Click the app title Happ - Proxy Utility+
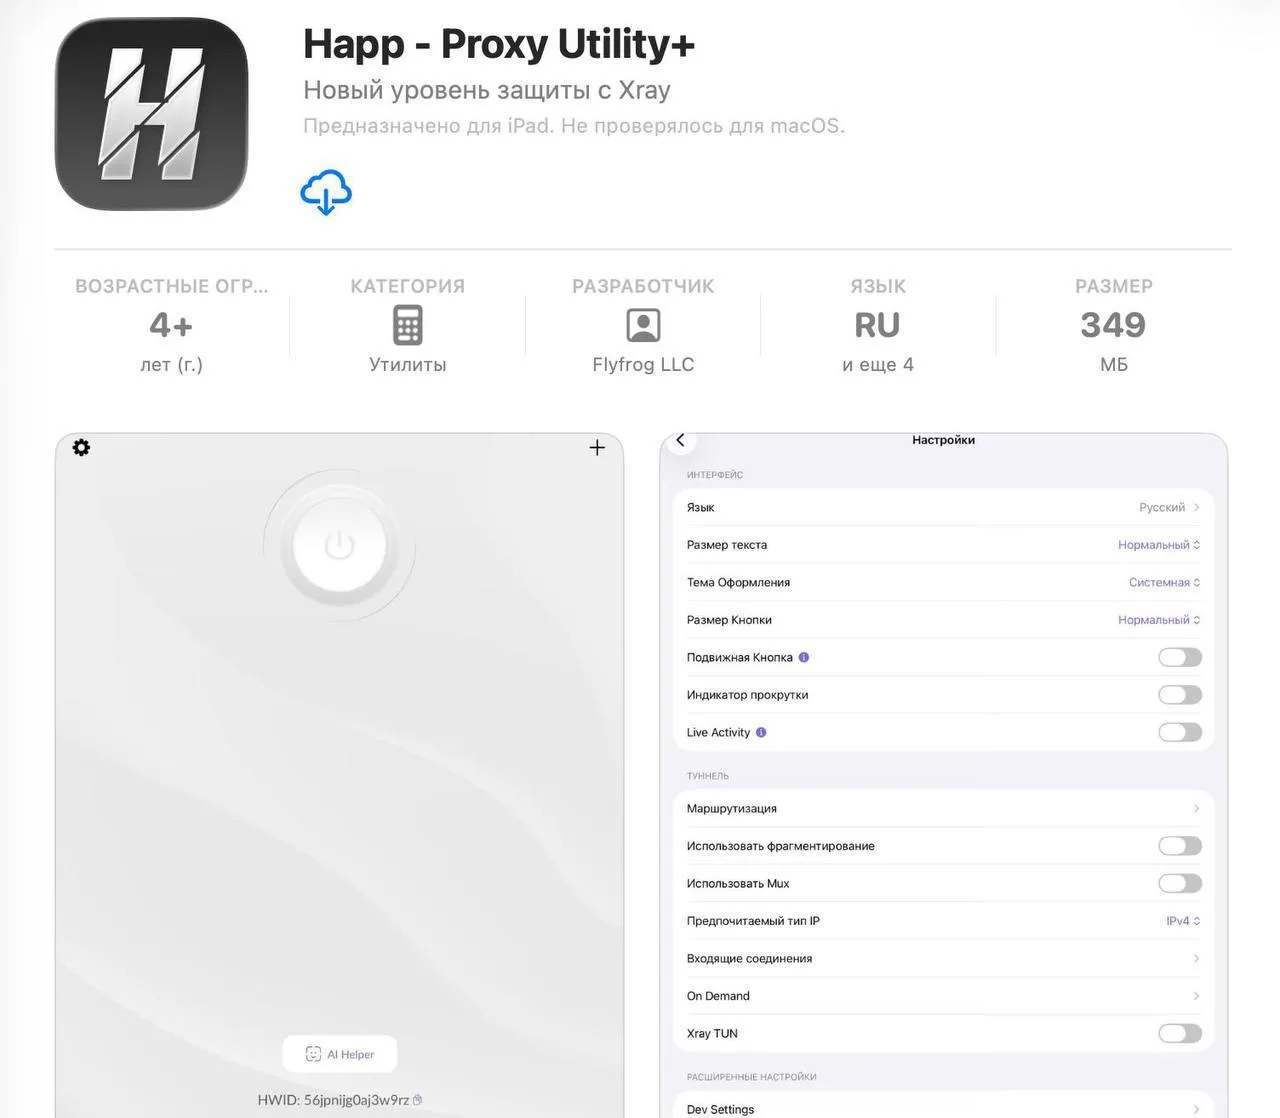Screen dimensions: 1280x1118 [499, 44]
